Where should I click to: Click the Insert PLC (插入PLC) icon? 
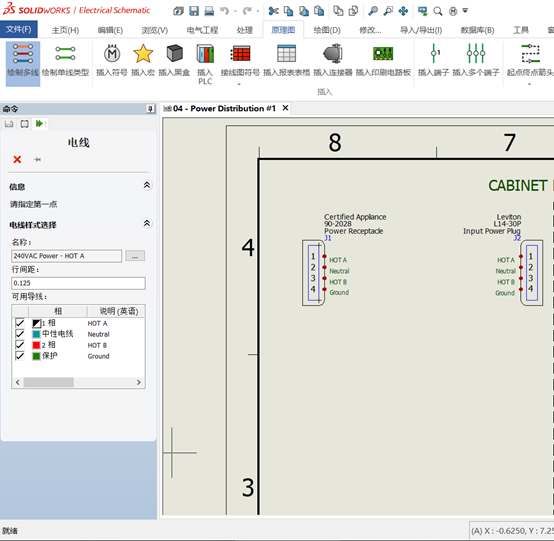(x=205, y=54)
